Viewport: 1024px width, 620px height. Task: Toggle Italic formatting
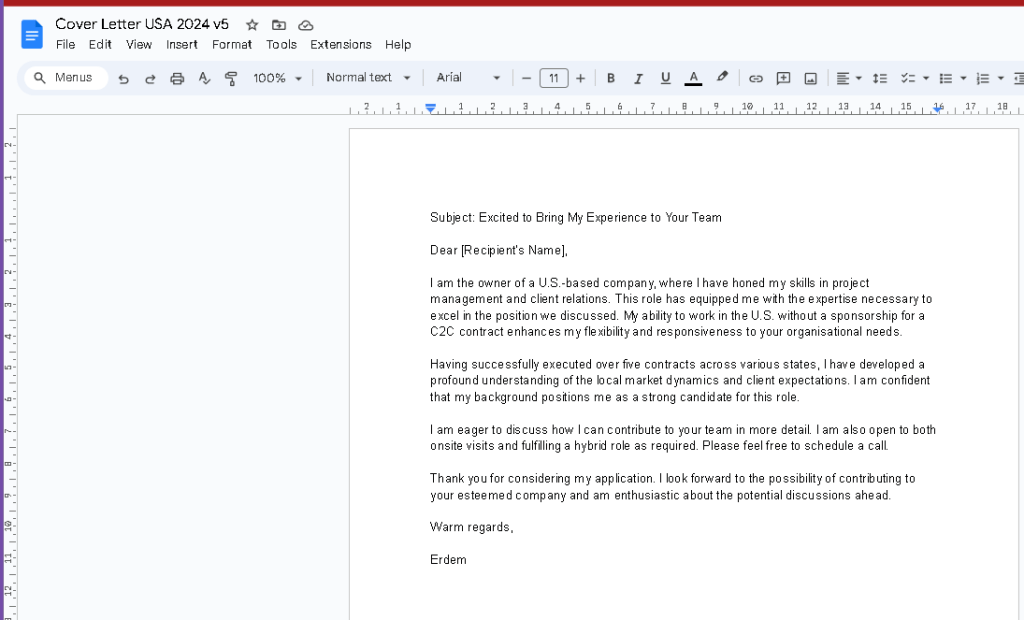pos(638,78)
